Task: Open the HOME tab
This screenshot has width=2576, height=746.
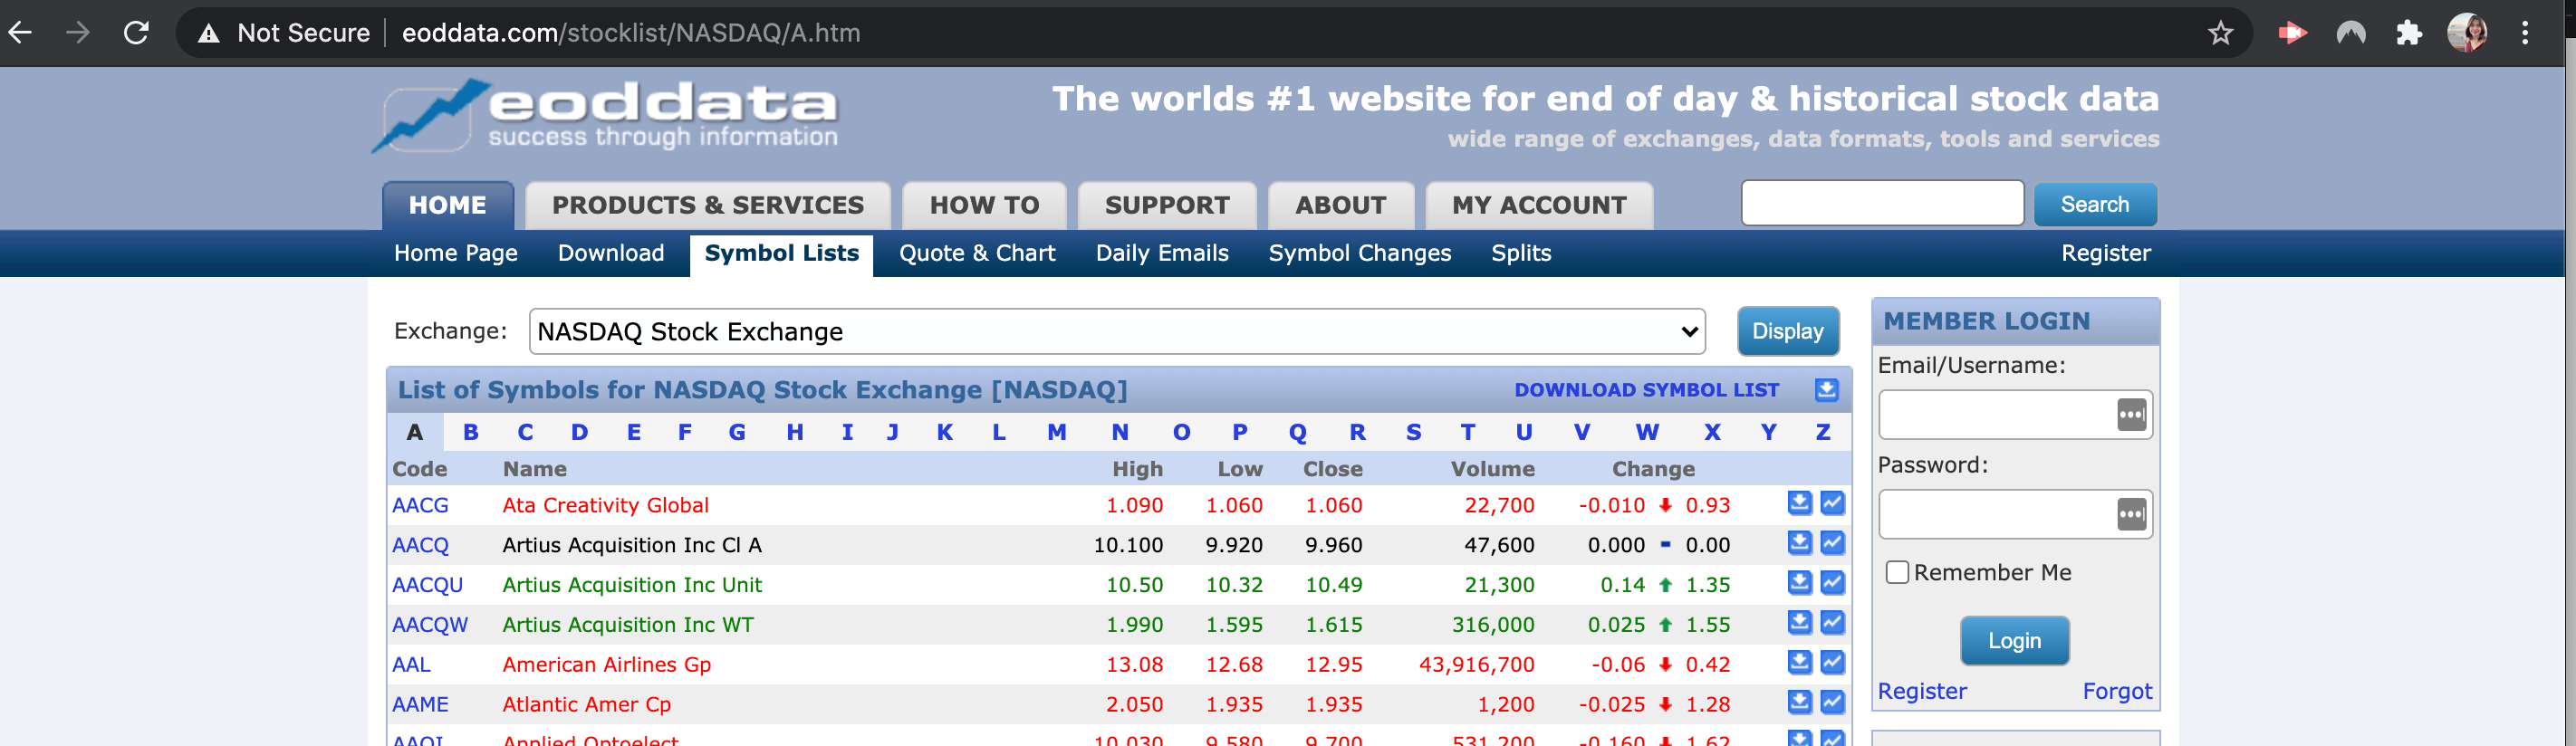Action: (x=448, y=205)
